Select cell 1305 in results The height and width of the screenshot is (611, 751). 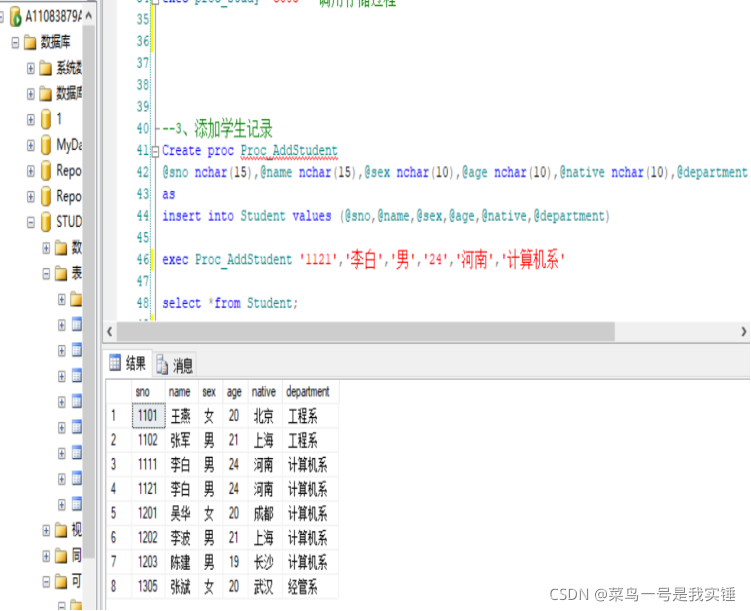pyautogui.click(x=148, y=587)
